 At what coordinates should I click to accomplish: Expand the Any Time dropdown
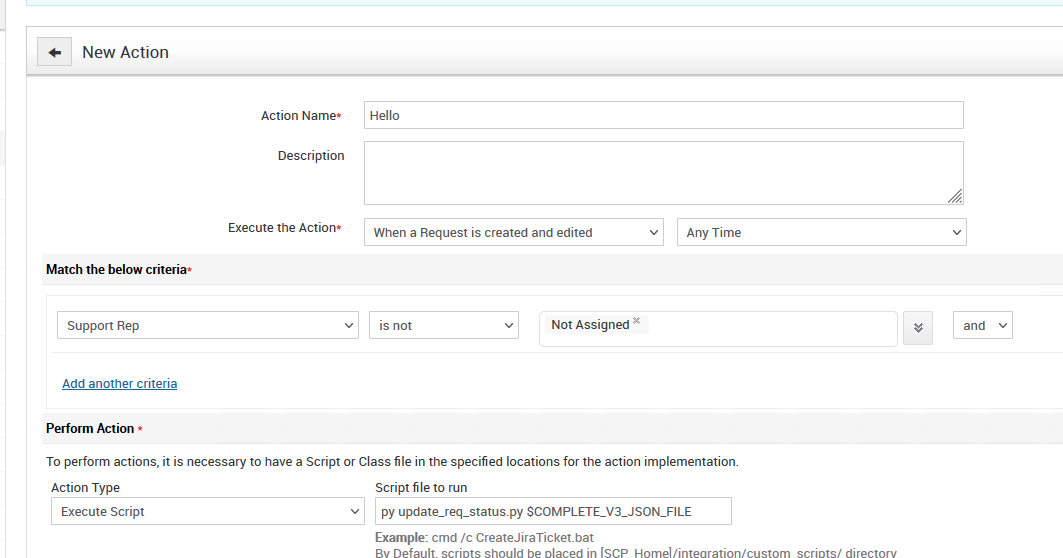[x=821, y=232]
